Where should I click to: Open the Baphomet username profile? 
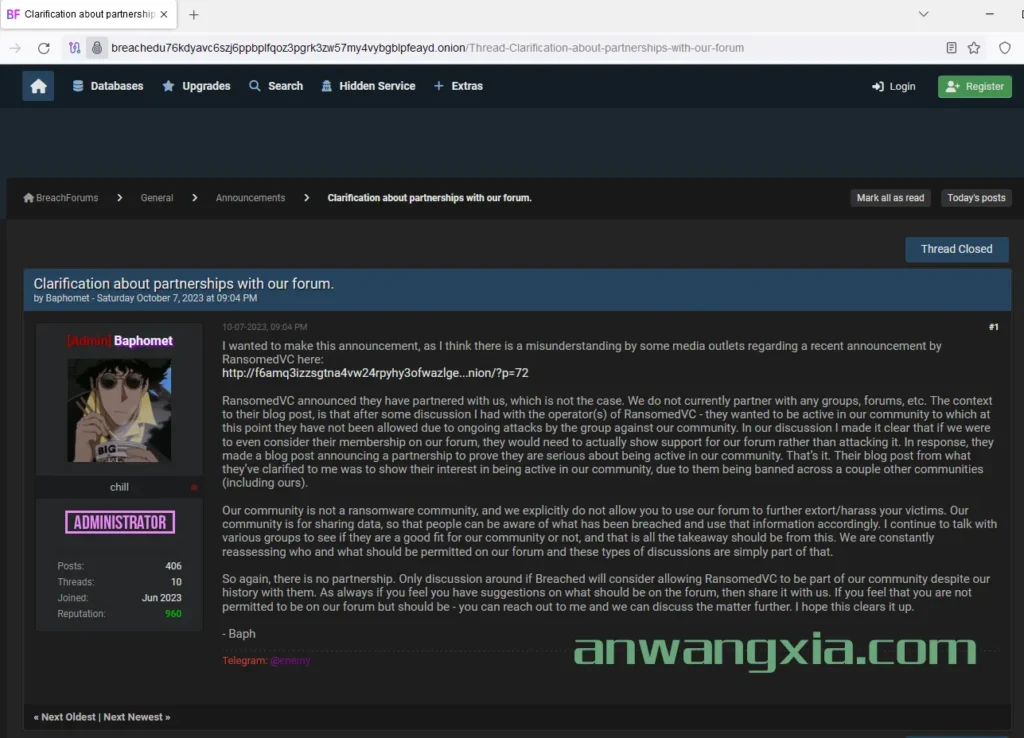point(143,341)
